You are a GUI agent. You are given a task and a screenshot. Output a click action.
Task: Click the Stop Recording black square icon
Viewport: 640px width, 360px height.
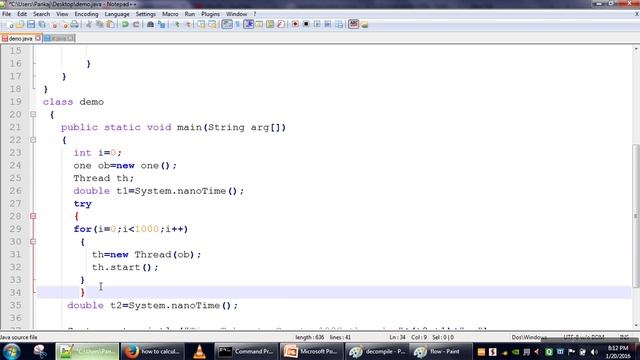[306, 25]
